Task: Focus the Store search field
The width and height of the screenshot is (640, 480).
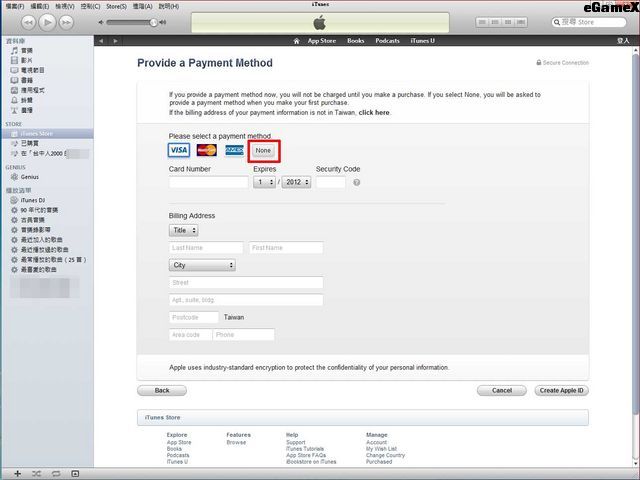Action: [x=589, y=22]
